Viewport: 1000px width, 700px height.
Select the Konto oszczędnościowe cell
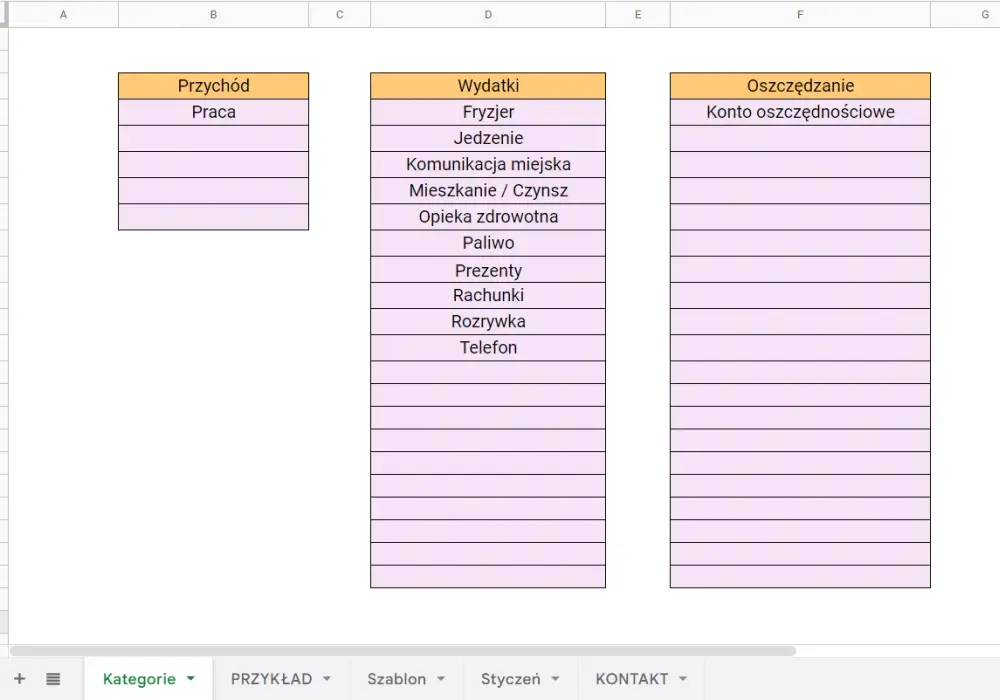(800, 112)
